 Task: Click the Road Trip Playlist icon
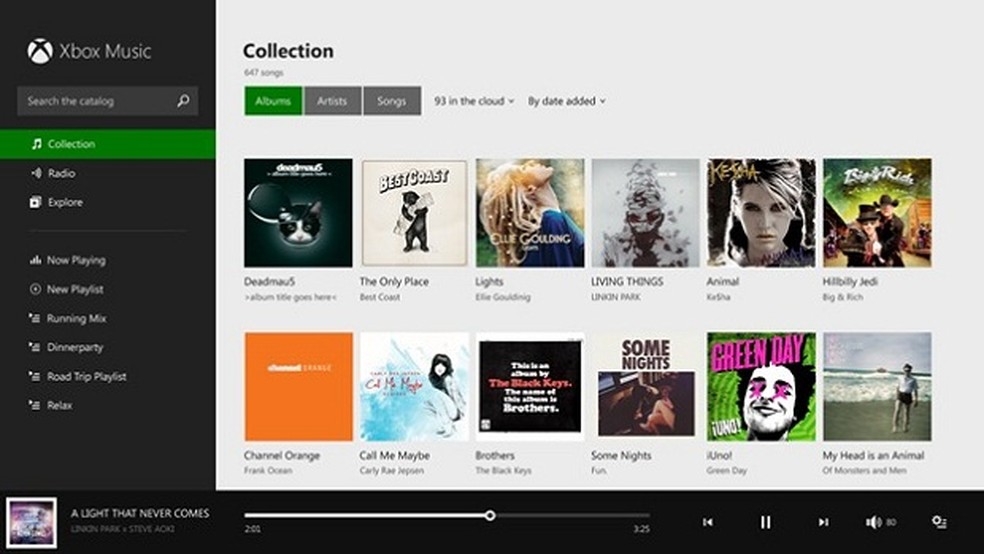click(x=35, y=376)
